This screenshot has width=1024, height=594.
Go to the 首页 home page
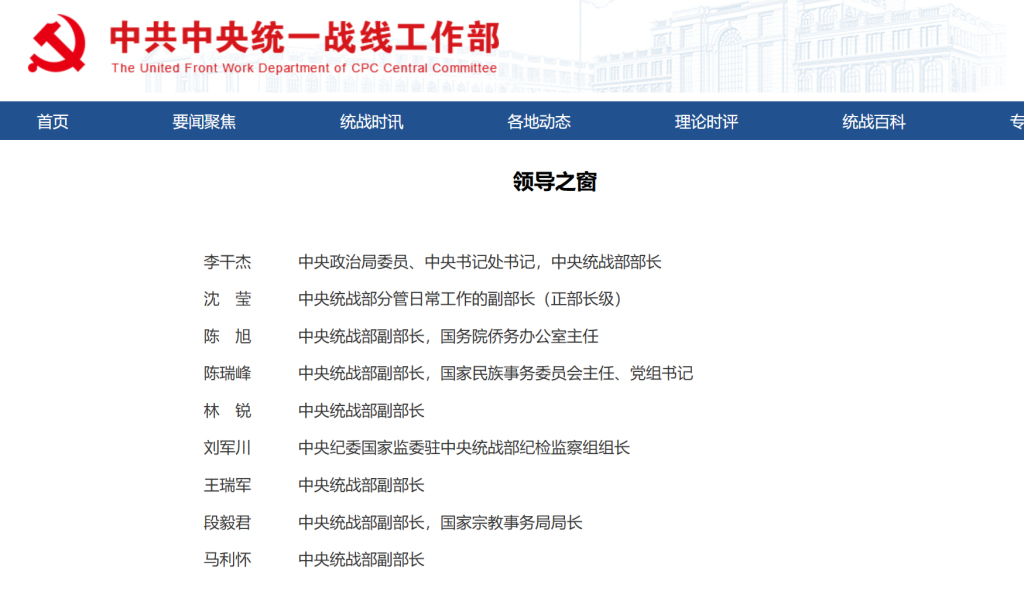(x=53, y=122)
